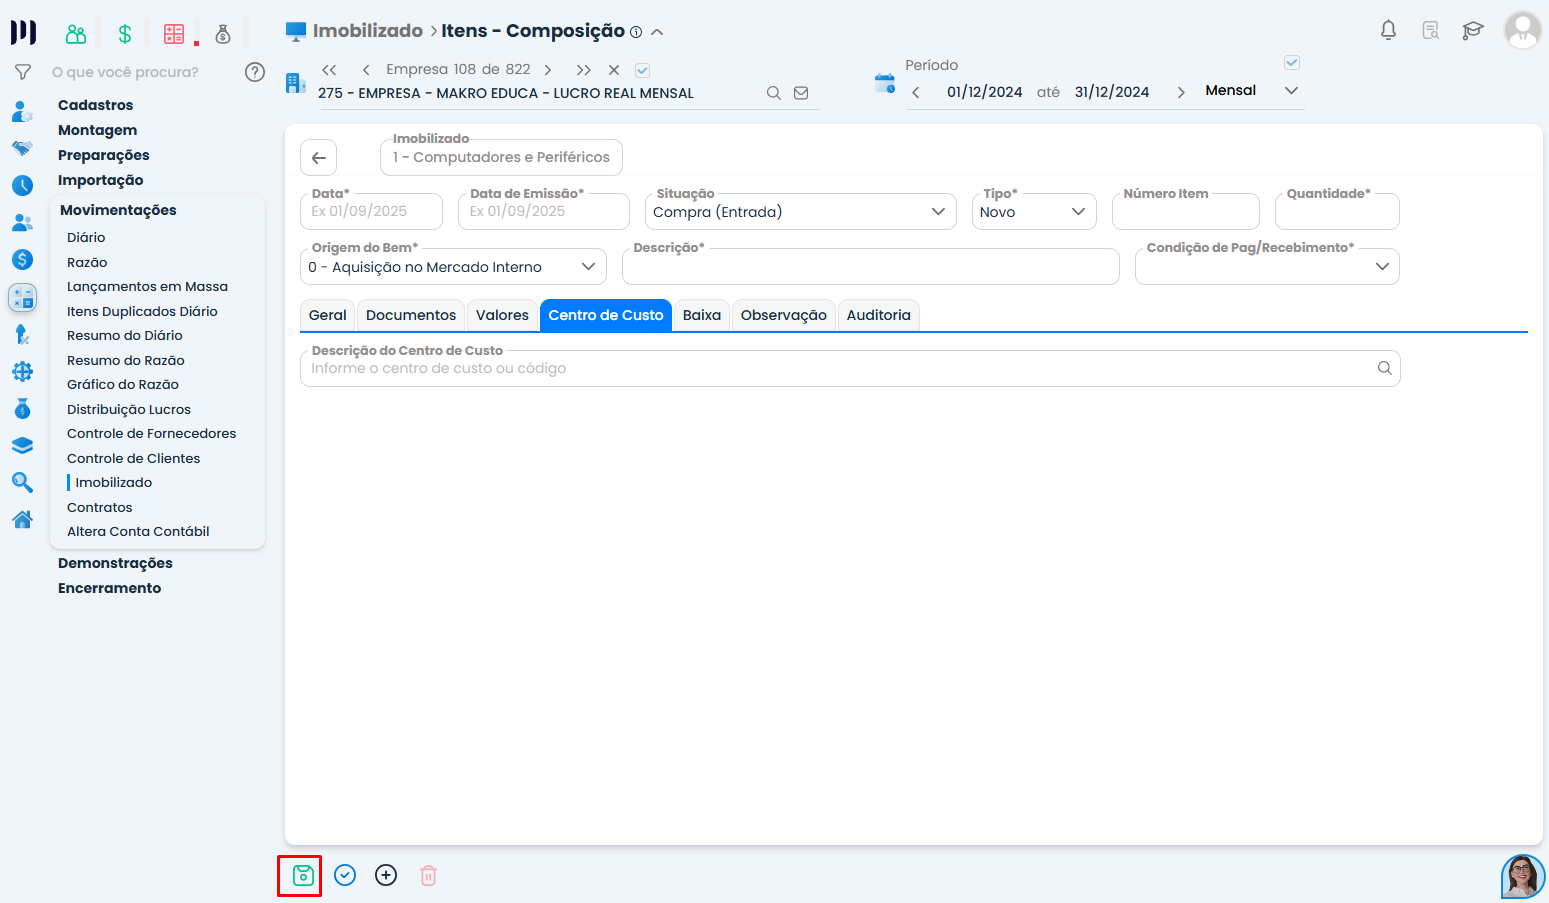Click the red trash delete icon
1549x903 pixels.
click(x=428, y=876)
